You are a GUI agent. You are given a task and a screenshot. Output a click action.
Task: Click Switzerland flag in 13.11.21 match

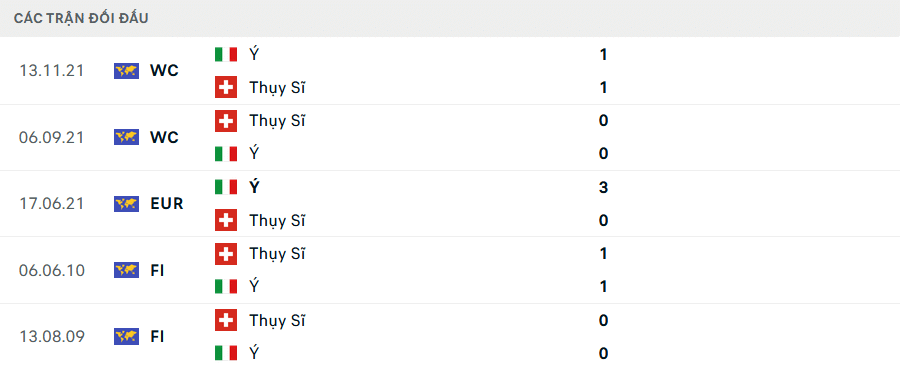pyautogui.click(x=226, y=87)
